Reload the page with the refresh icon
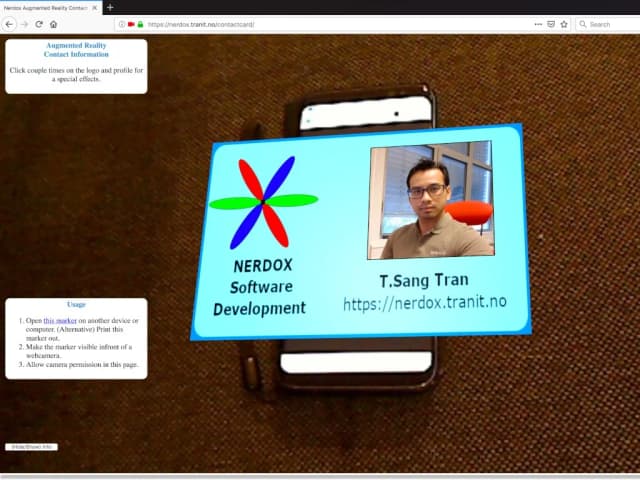Image resolution: width=640 pixels, height=480 pixels. tap(39, 24)
